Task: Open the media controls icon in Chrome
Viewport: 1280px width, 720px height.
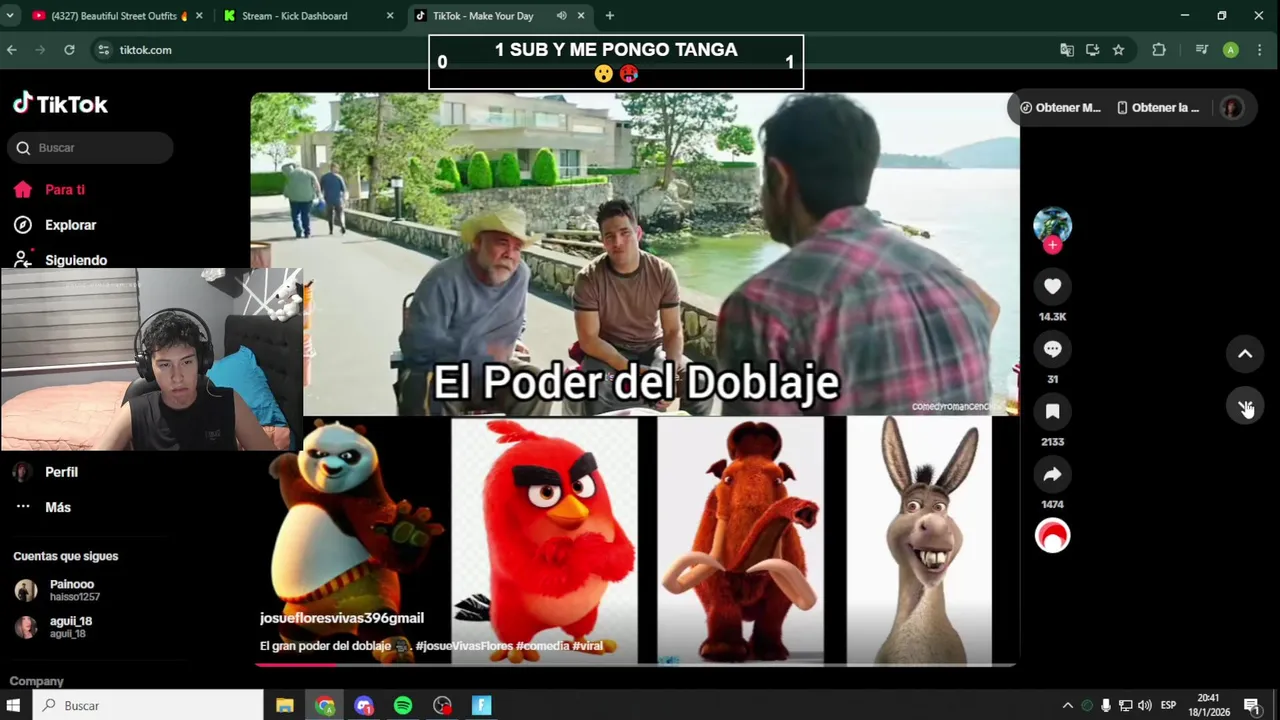Action: click(1202, 50)
